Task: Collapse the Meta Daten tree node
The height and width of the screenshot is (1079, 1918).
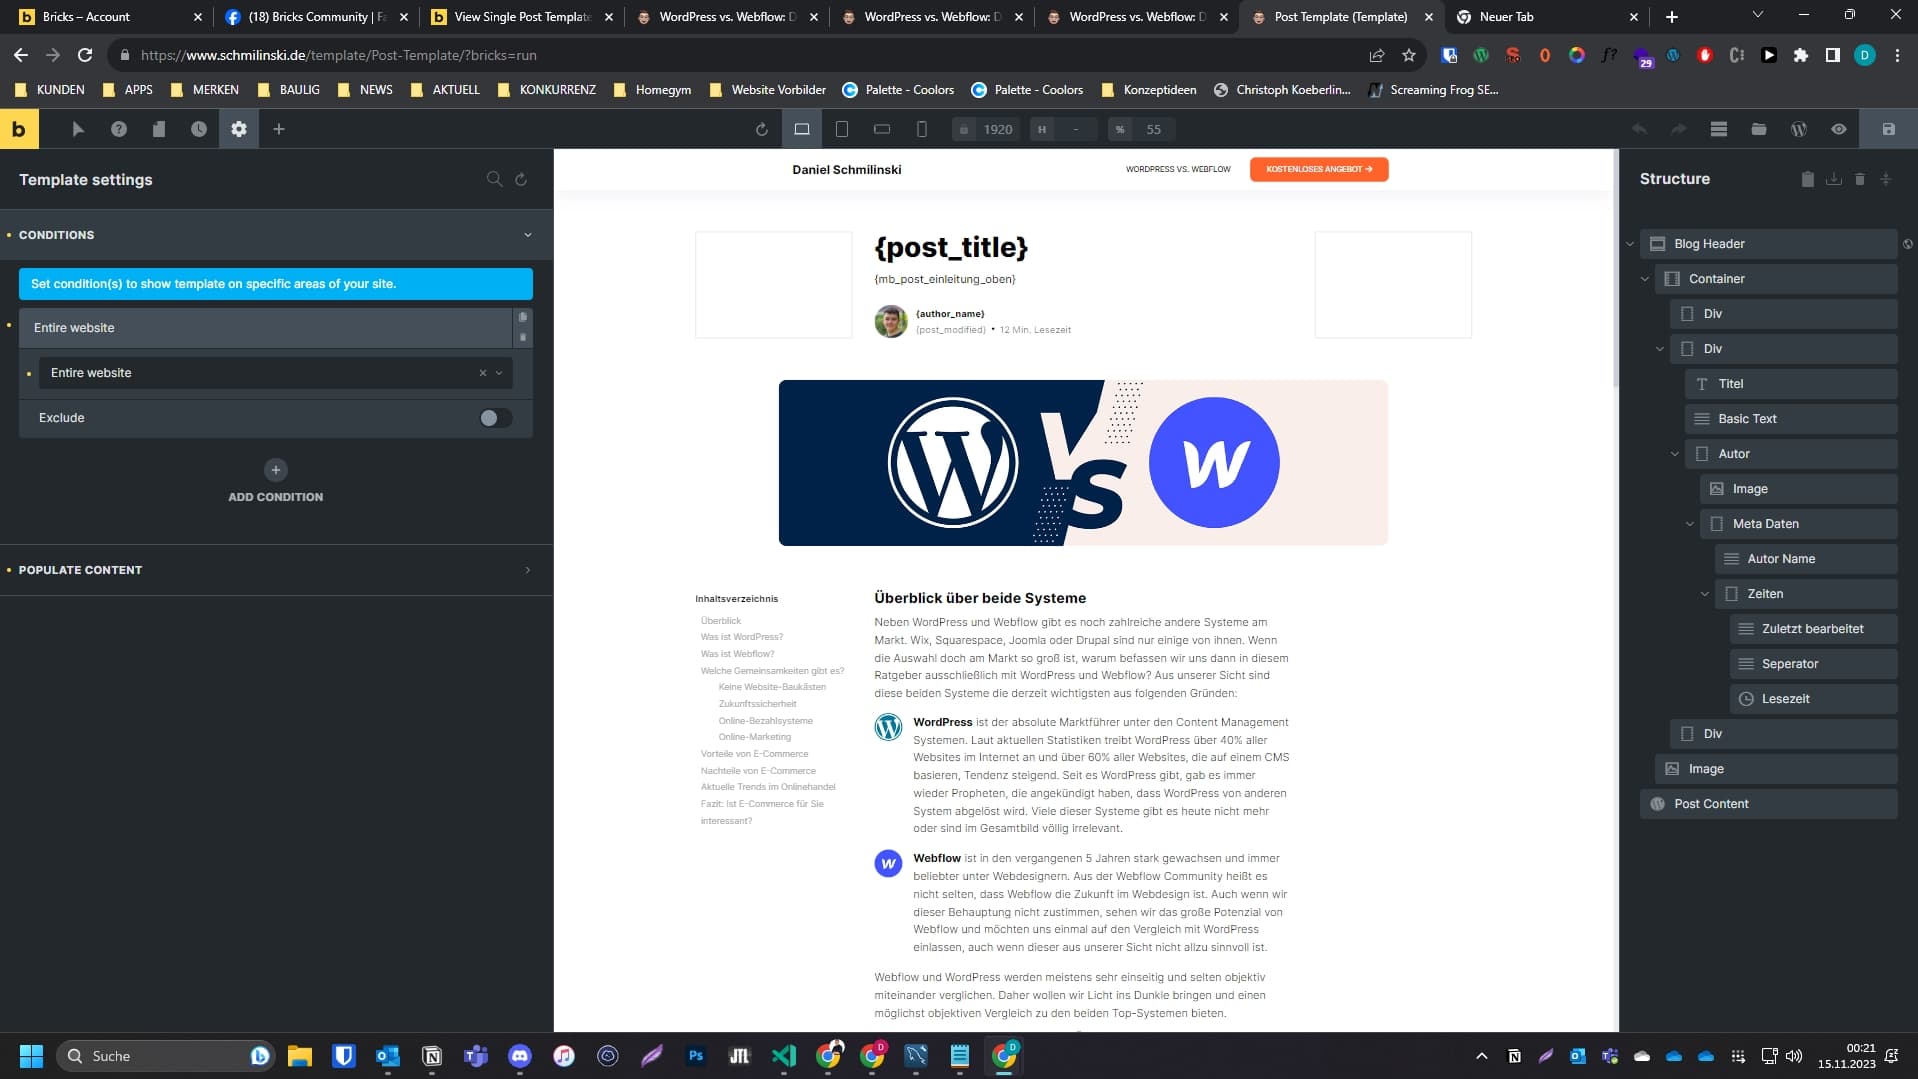Action: [1690, 524]
